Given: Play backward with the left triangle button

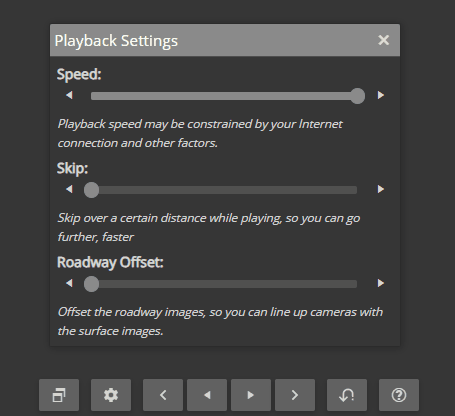Looking at the screenshot, I should [x=207, y=395].
